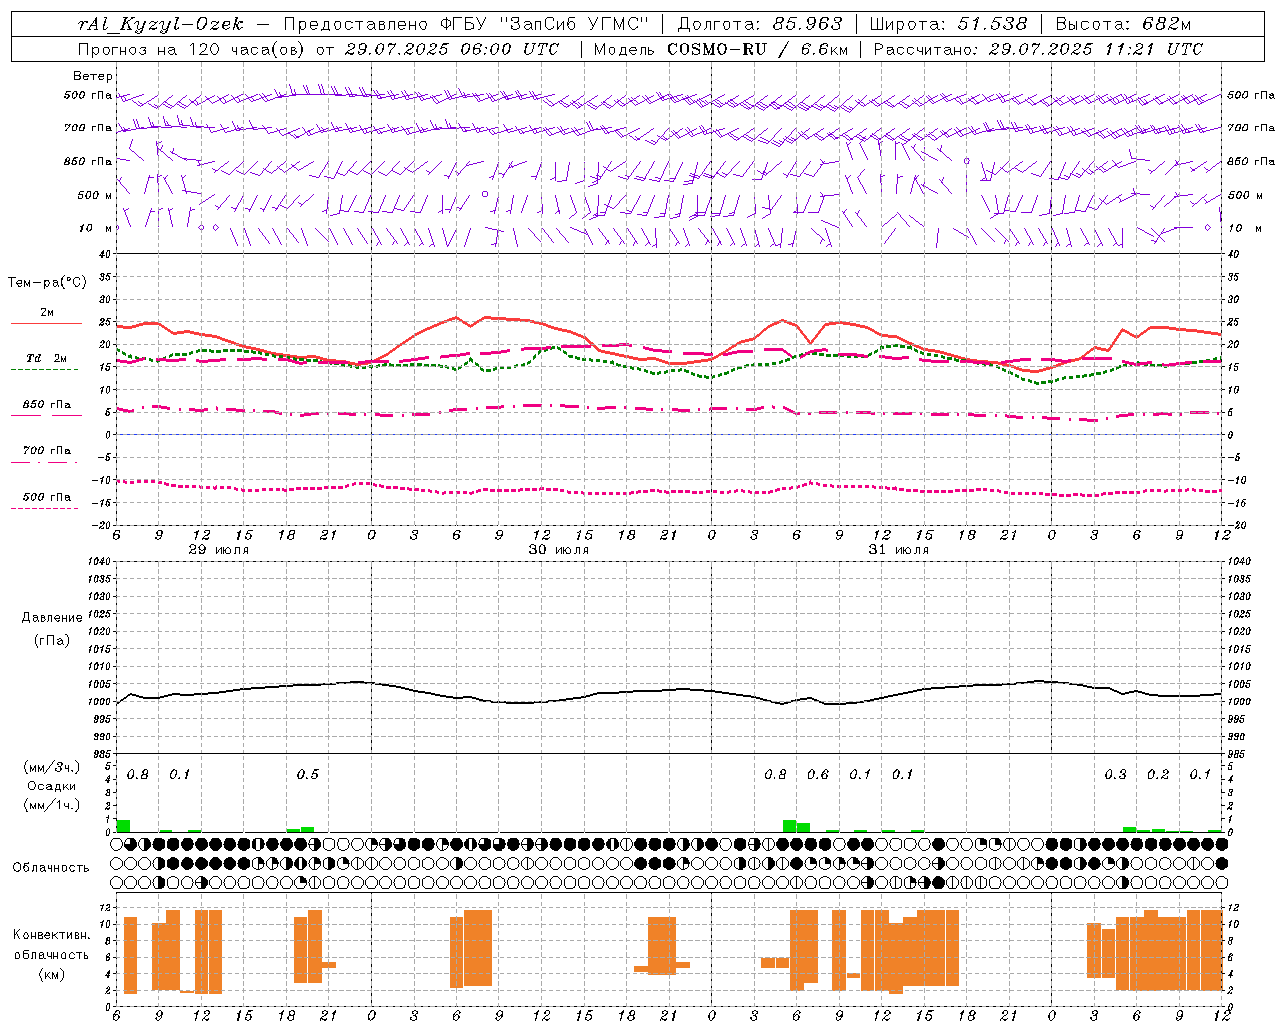Click the (мм/1ч.) precipitation unit label
The image size is (1280, 1024).
(x=52, y=804)
